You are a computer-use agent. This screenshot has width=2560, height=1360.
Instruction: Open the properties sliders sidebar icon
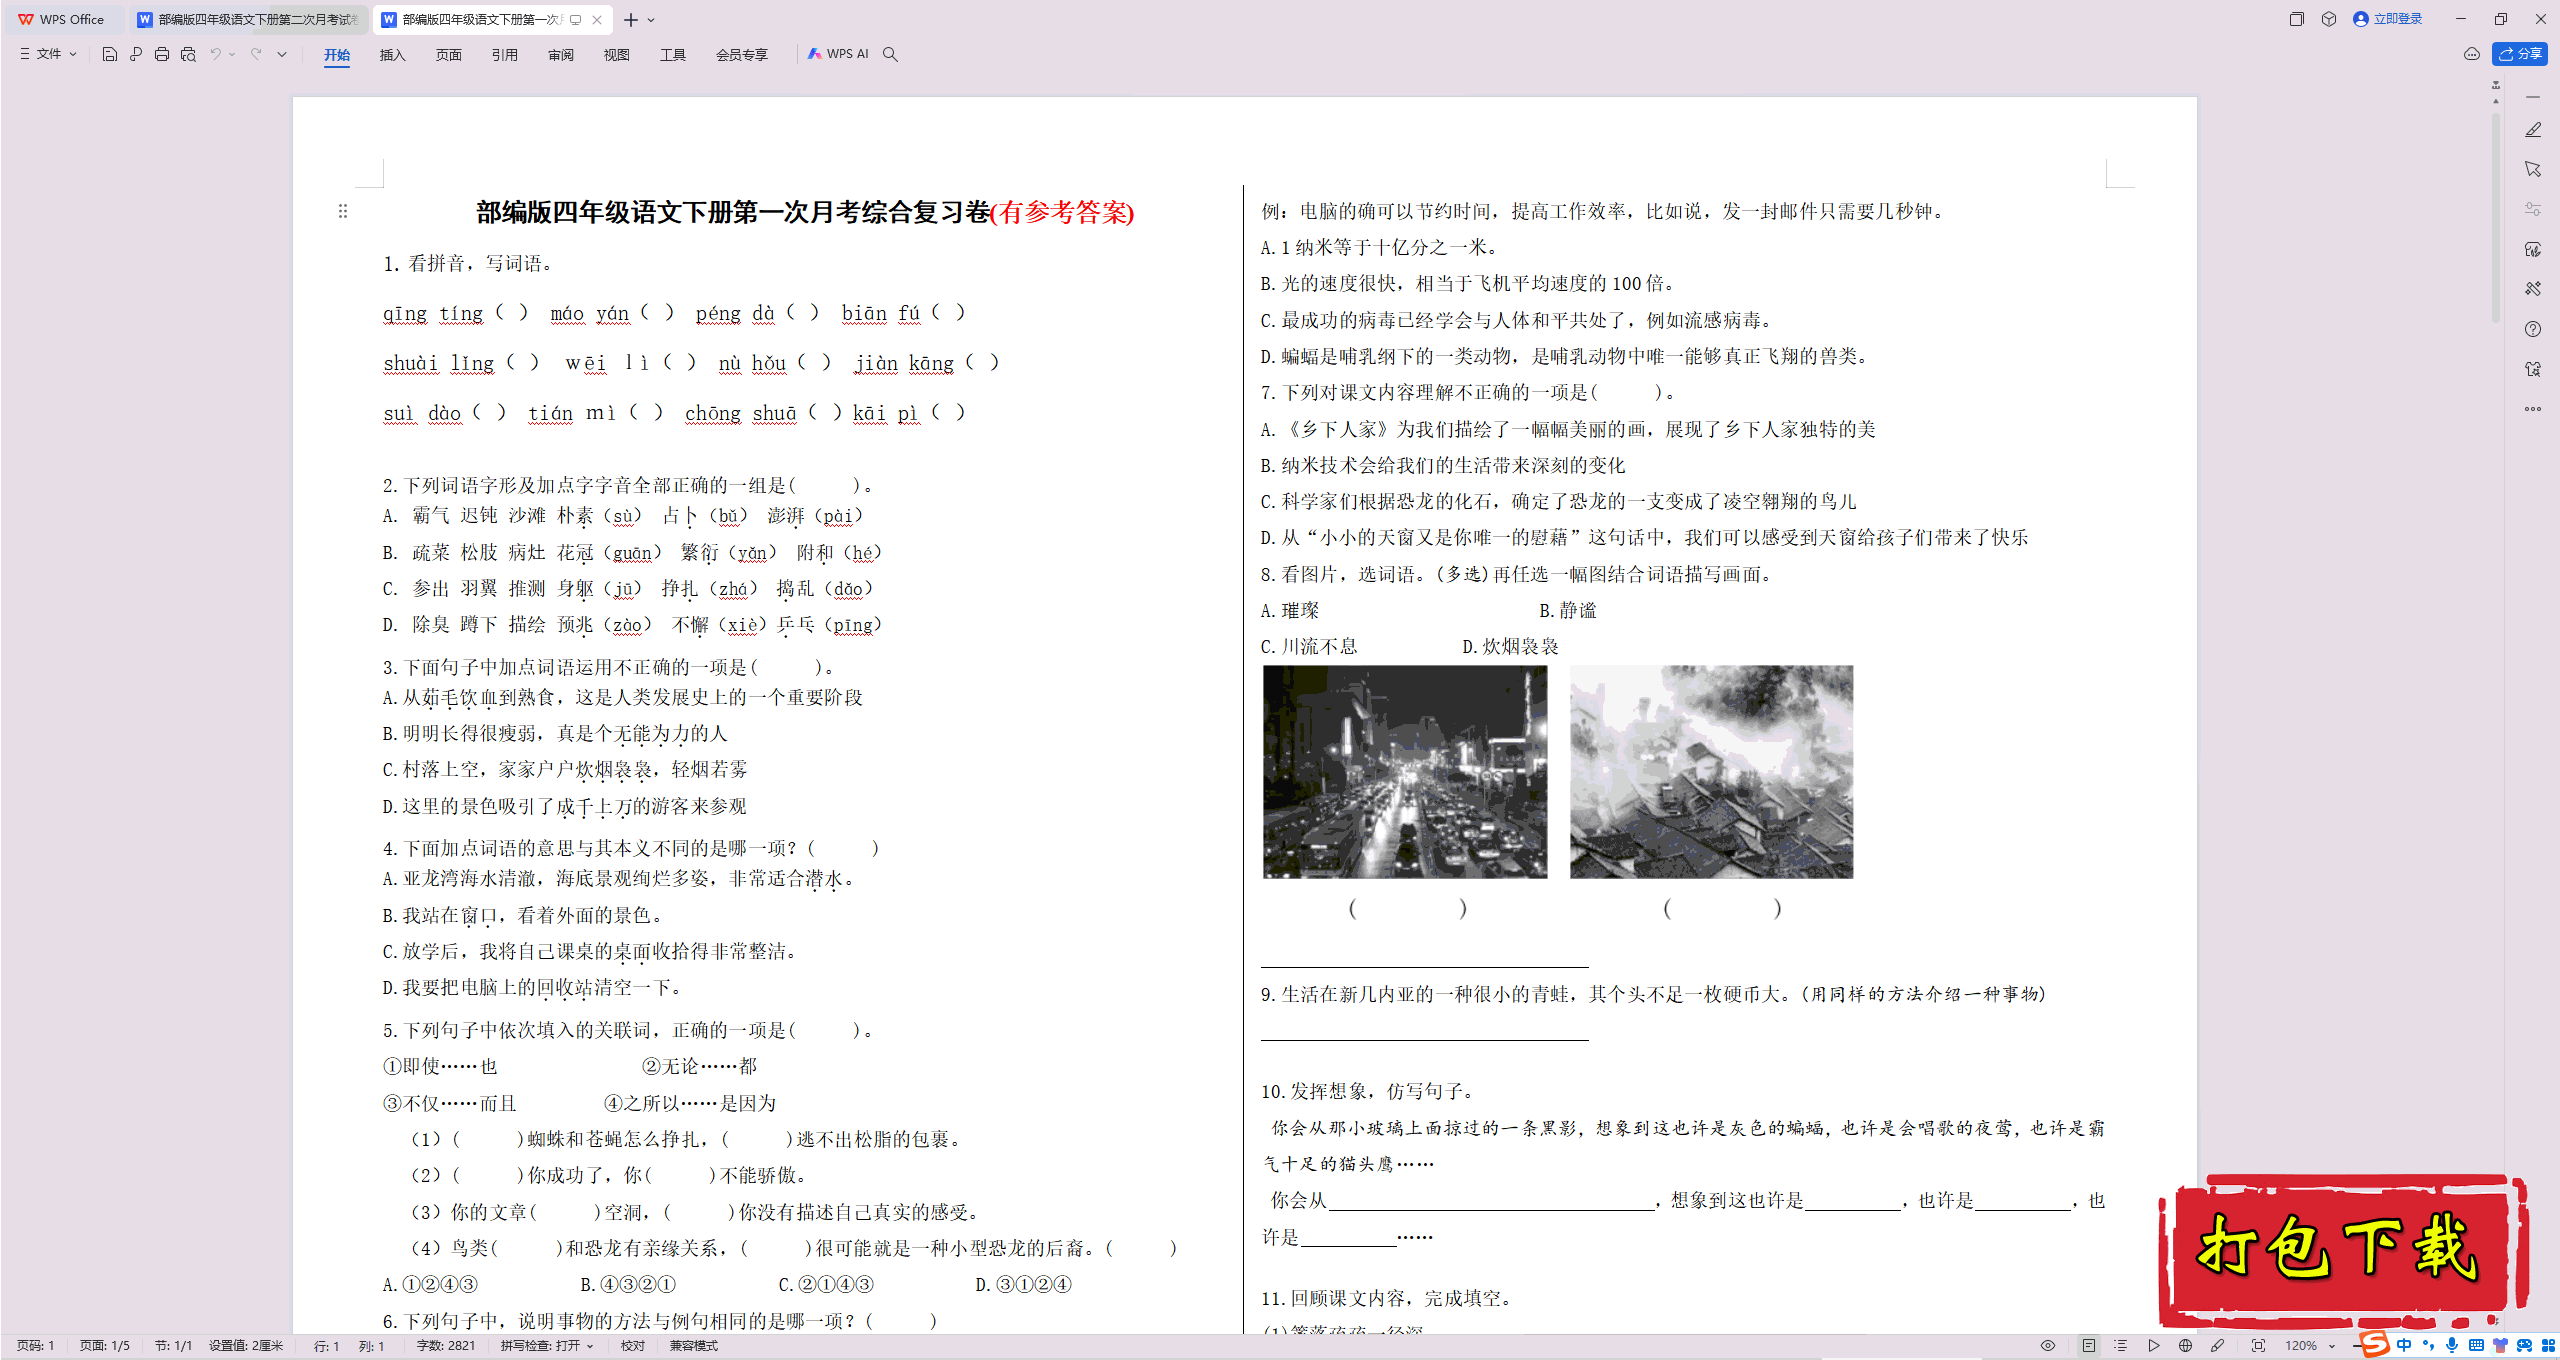coord(2533,209)
